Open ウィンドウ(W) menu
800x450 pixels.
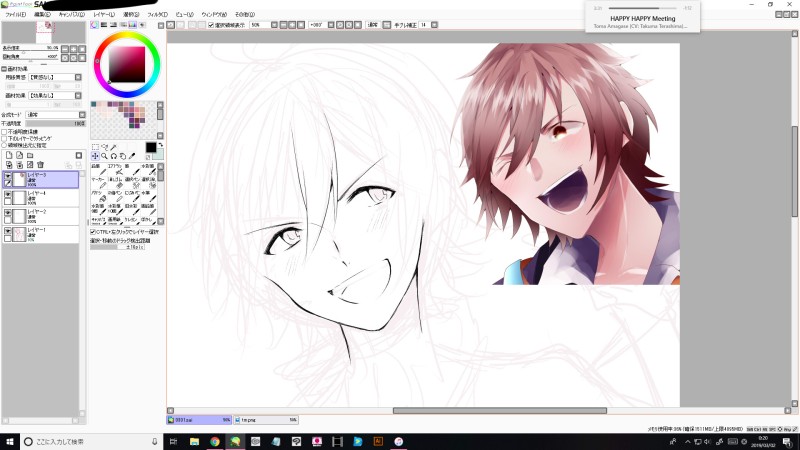214,15
